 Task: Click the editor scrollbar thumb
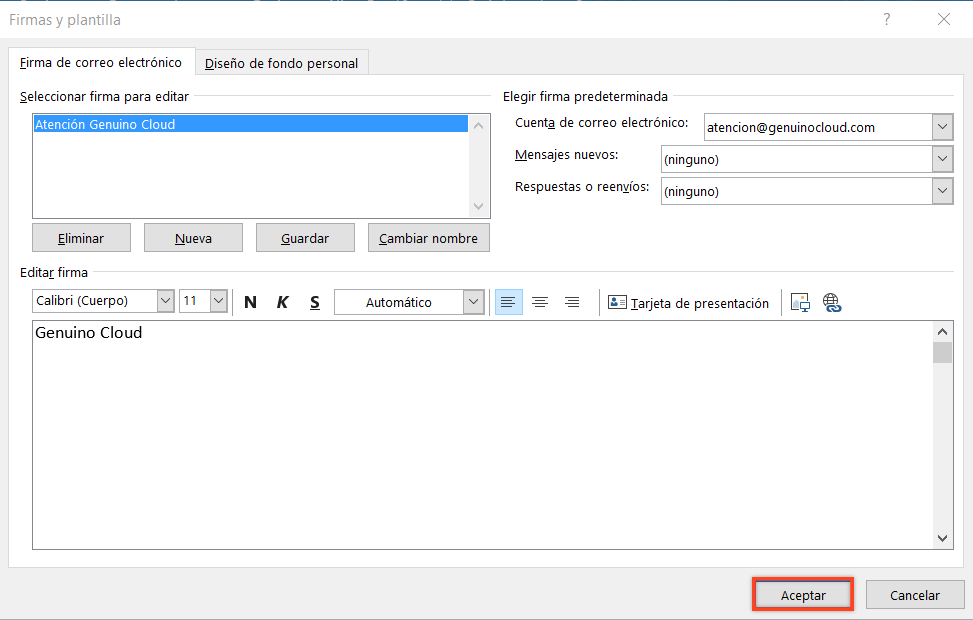pyautogui.click(x=942, y=353)
